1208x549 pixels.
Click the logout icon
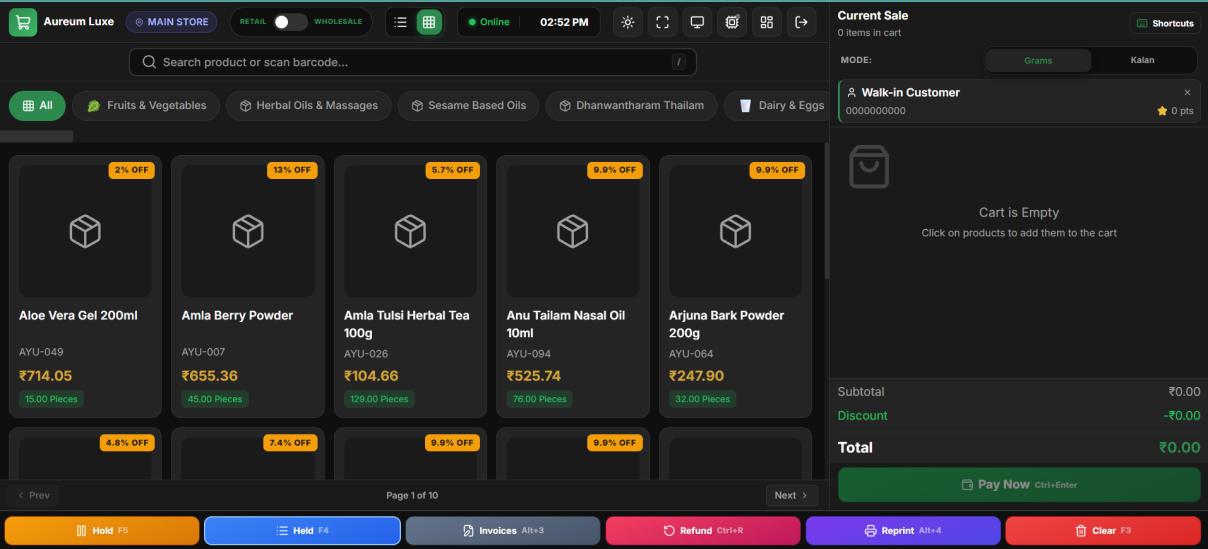[x=801, y=22]
